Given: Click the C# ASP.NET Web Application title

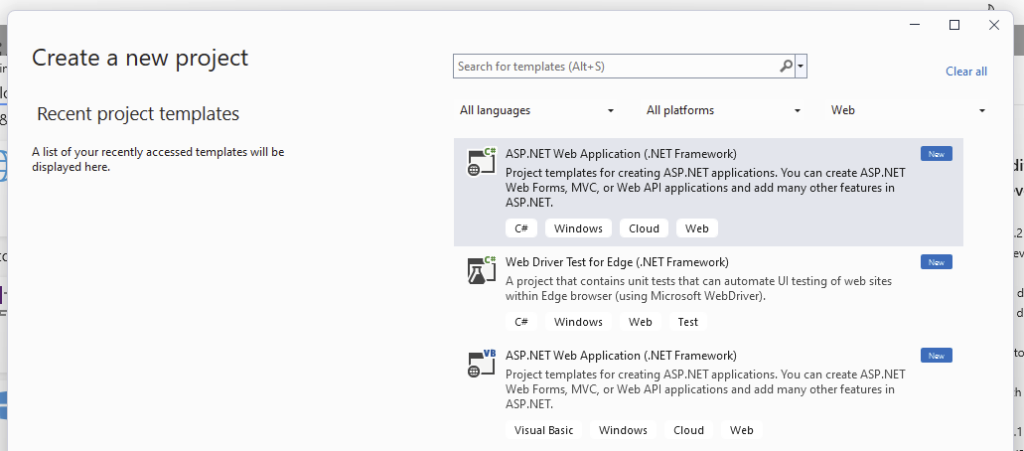Looking at the screenshot, I should pos(621,154).
